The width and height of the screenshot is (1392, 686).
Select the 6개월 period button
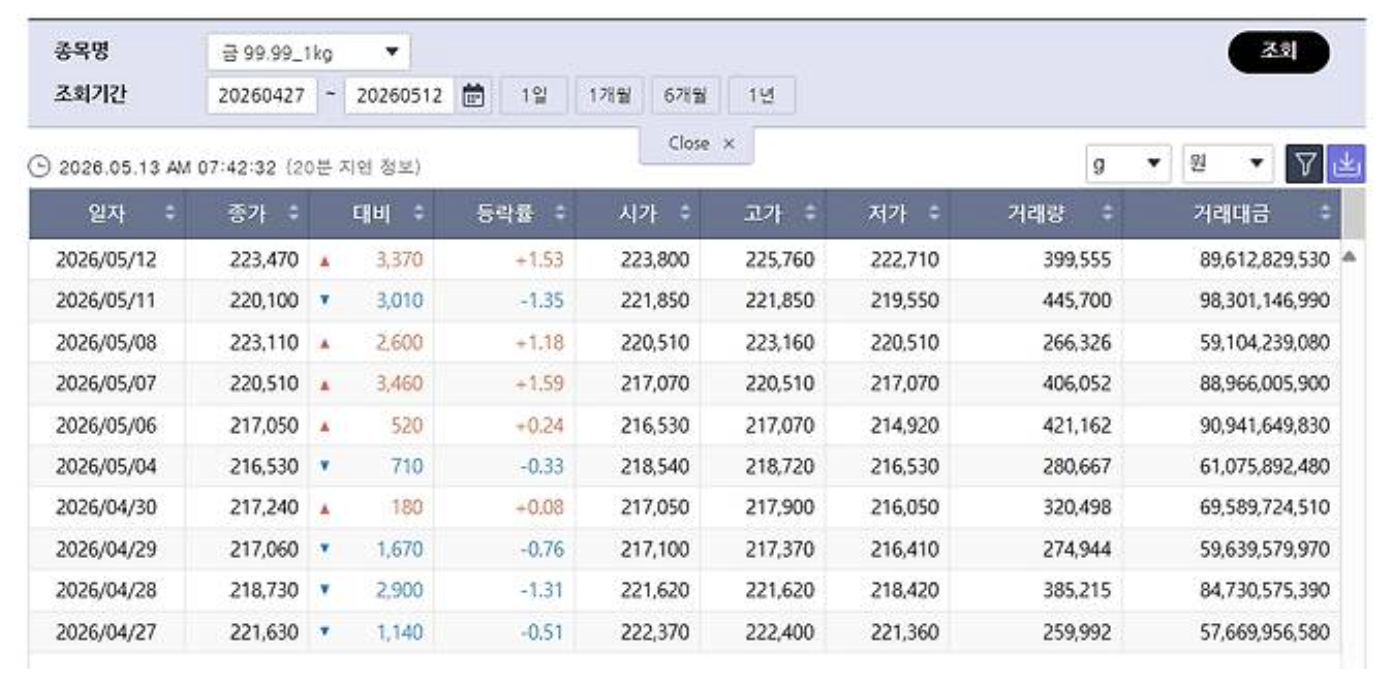click(x=685, y=97)
